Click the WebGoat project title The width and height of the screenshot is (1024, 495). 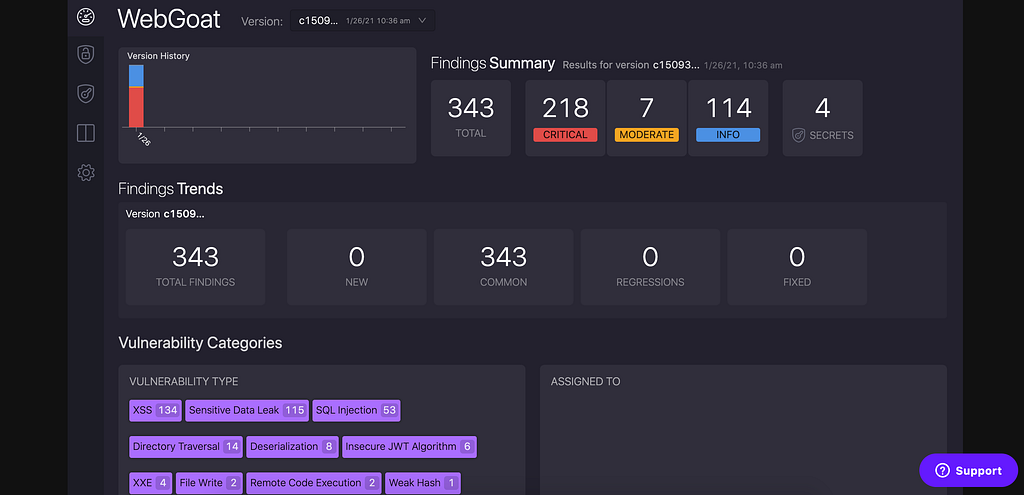[169, 18]
